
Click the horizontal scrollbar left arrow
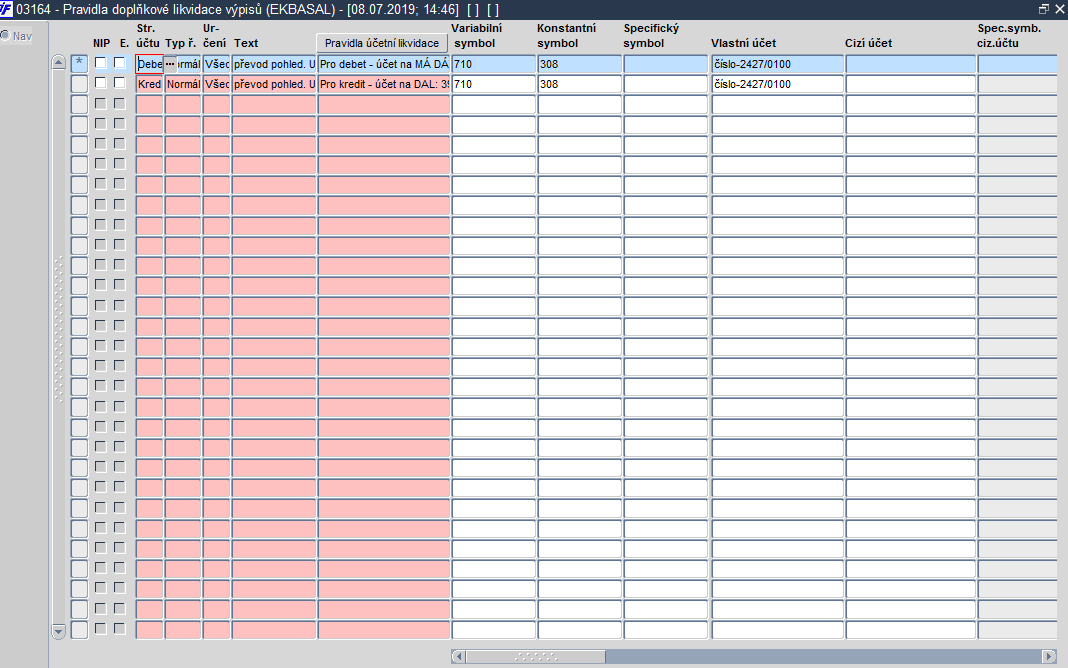[458, 656]
